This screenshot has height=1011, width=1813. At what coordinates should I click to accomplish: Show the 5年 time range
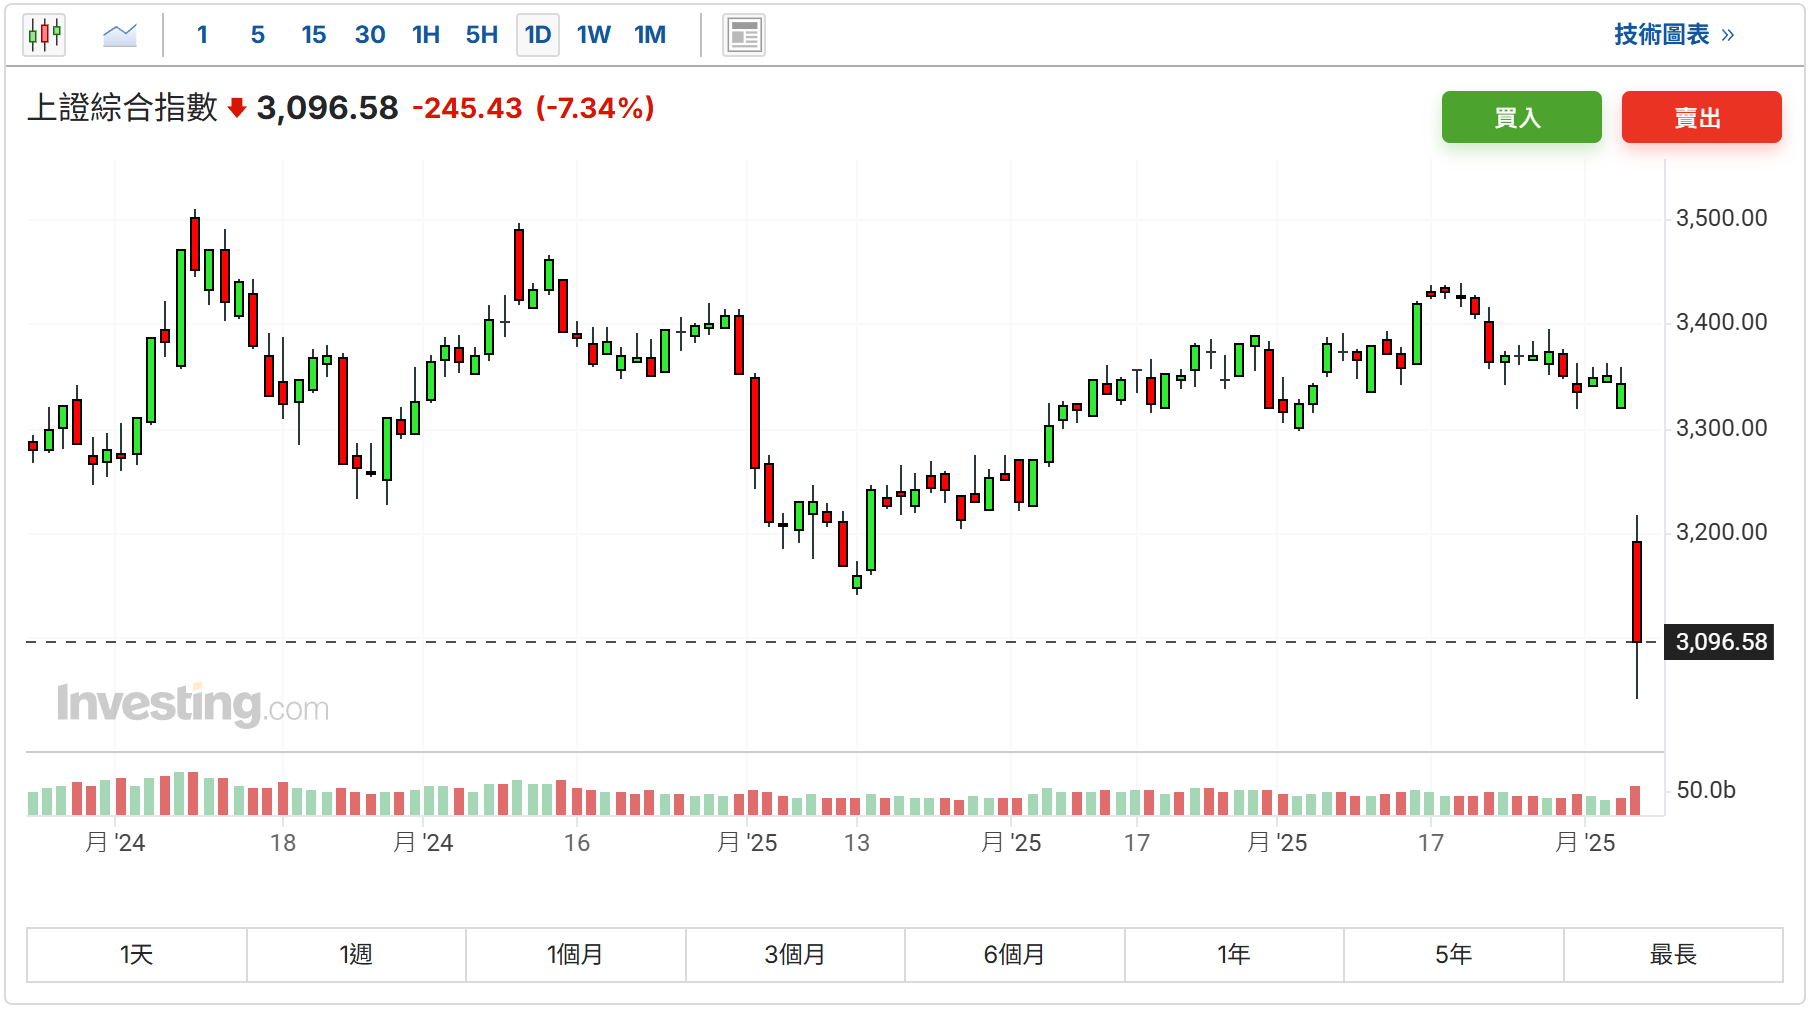point(1453,955)
